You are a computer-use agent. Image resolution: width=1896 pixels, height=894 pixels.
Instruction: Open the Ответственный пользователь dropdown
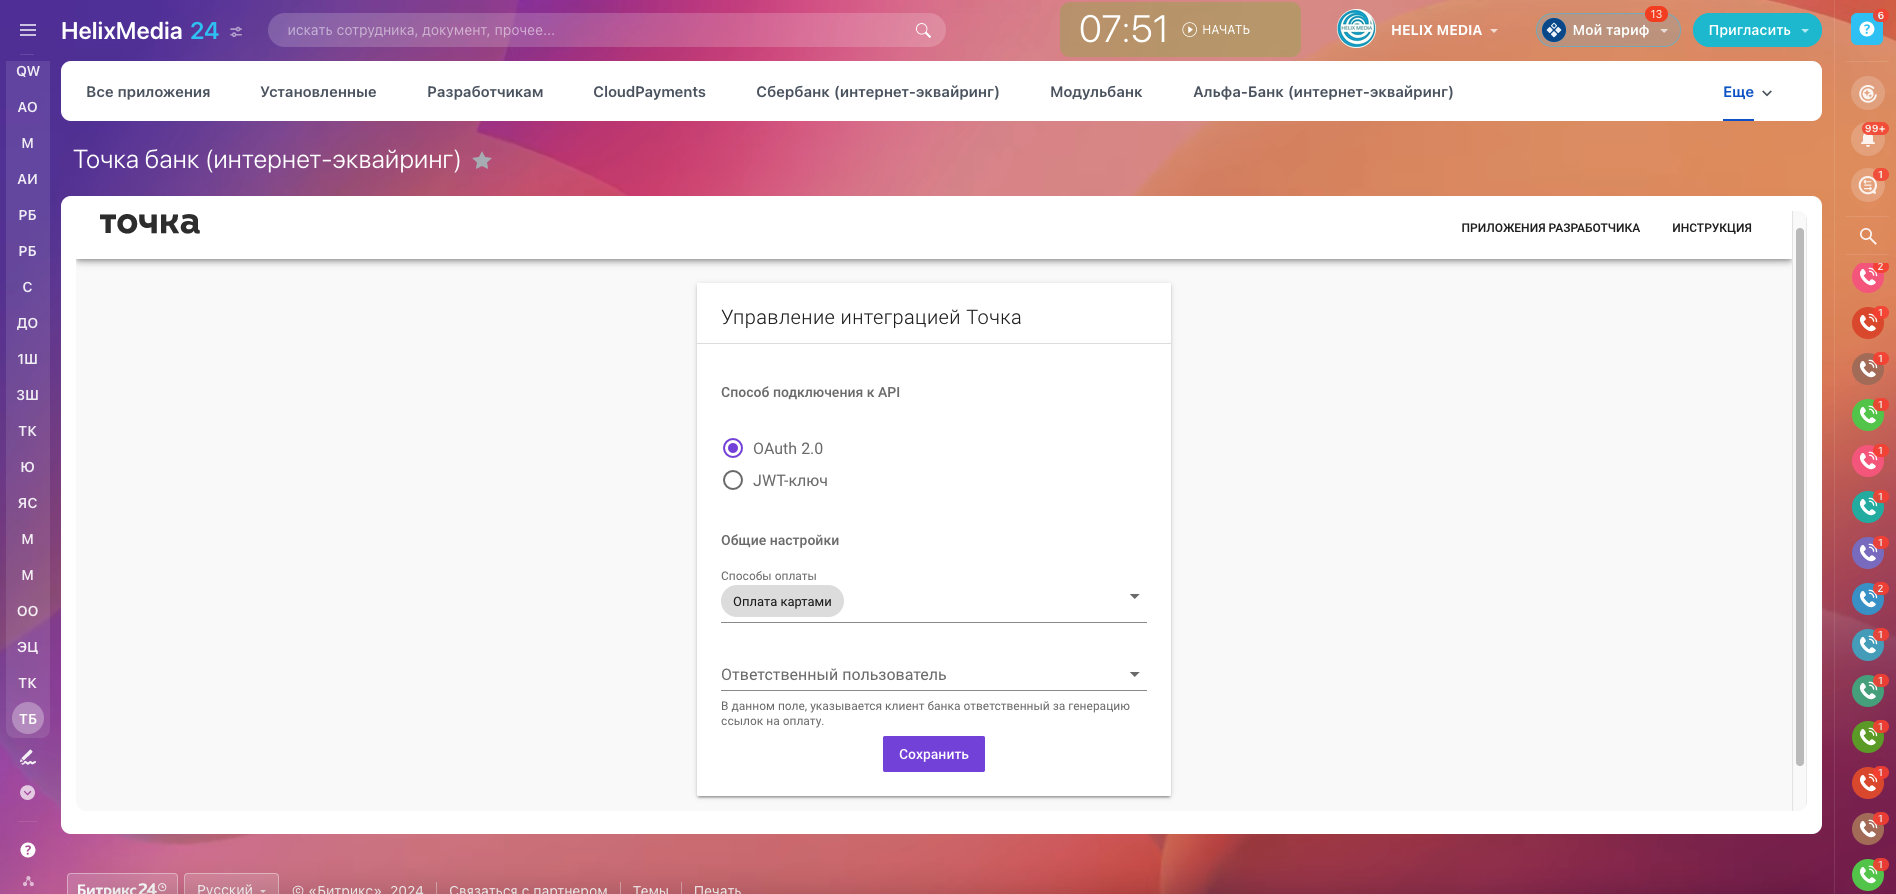point(933,675)
